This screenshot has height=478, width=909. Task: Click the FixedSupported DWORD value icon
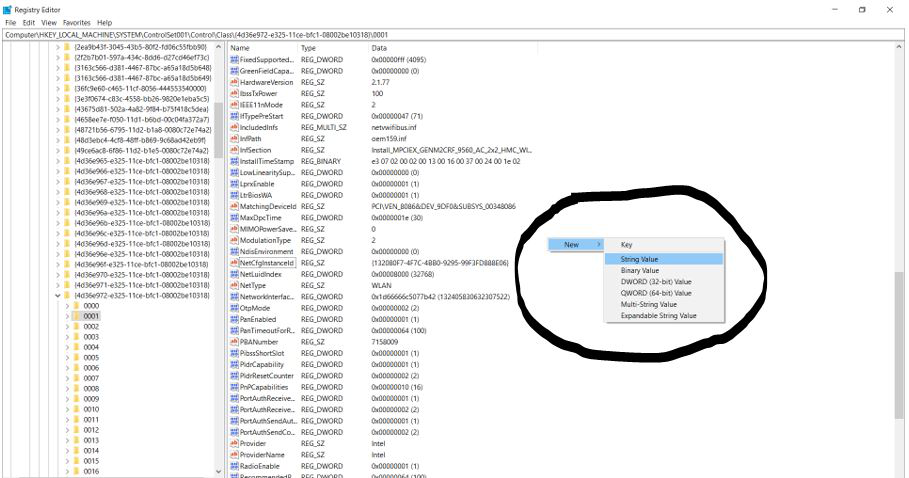tap(233, 59)
